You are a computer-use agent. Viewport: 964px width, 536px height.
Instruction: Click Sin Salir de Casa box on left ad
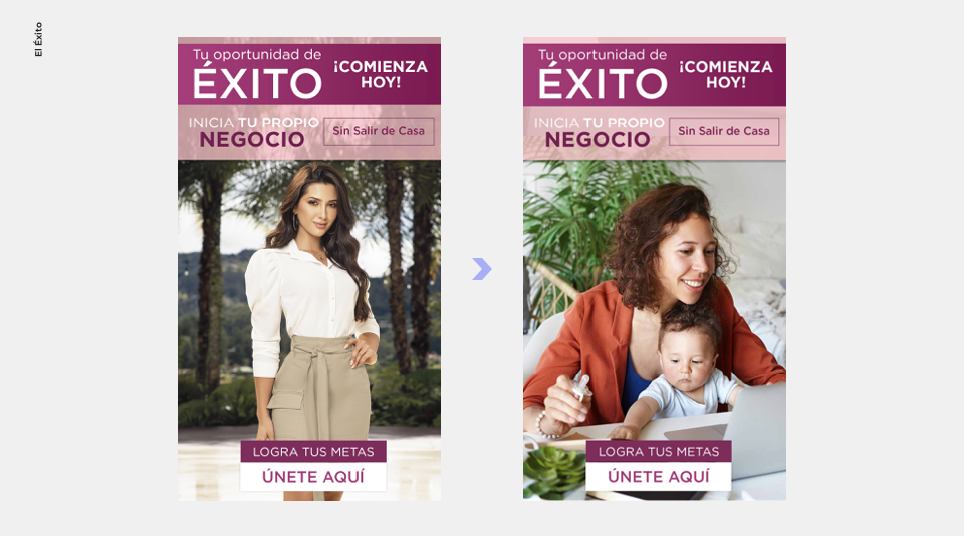pyautogui.click(x=379, y=131)
